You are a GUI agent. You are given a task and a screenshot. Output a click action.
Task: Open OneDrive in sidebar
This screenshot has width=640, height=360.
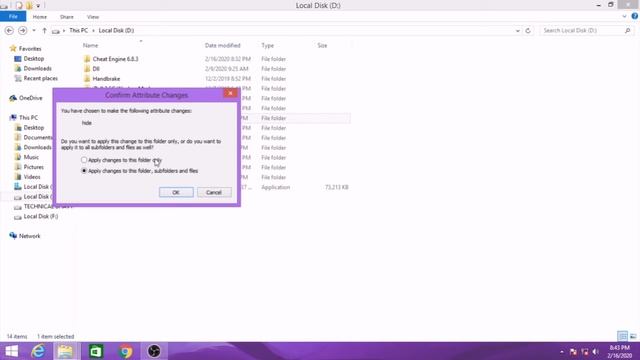point(30,98)
